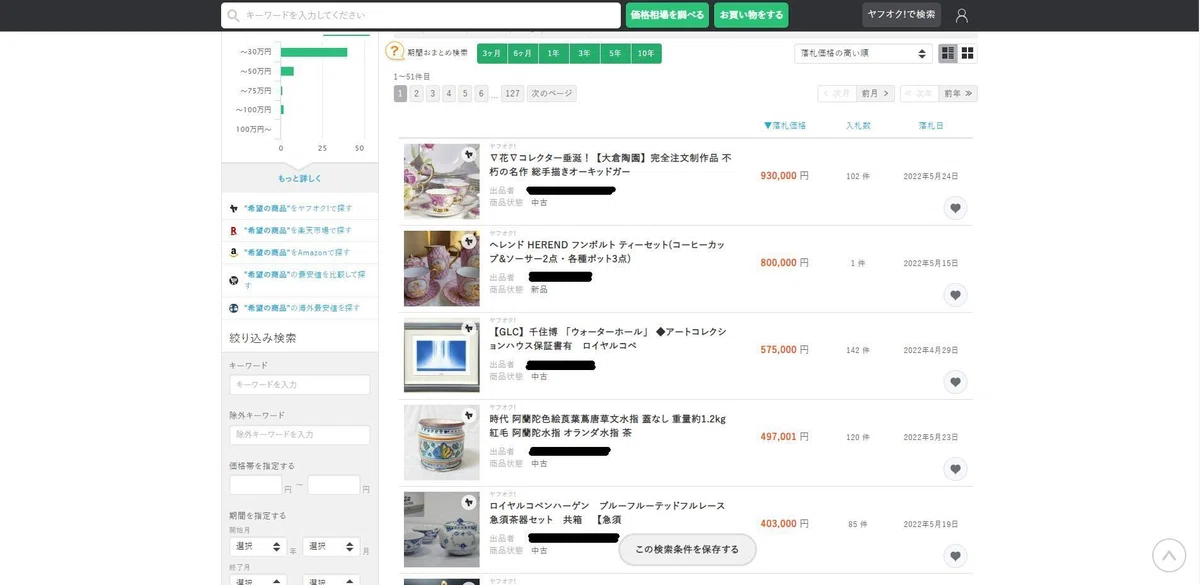The image size is (1200, 585).
Task: Favorite the 800,000円 HEREND item heart
Action: point(955,295)
